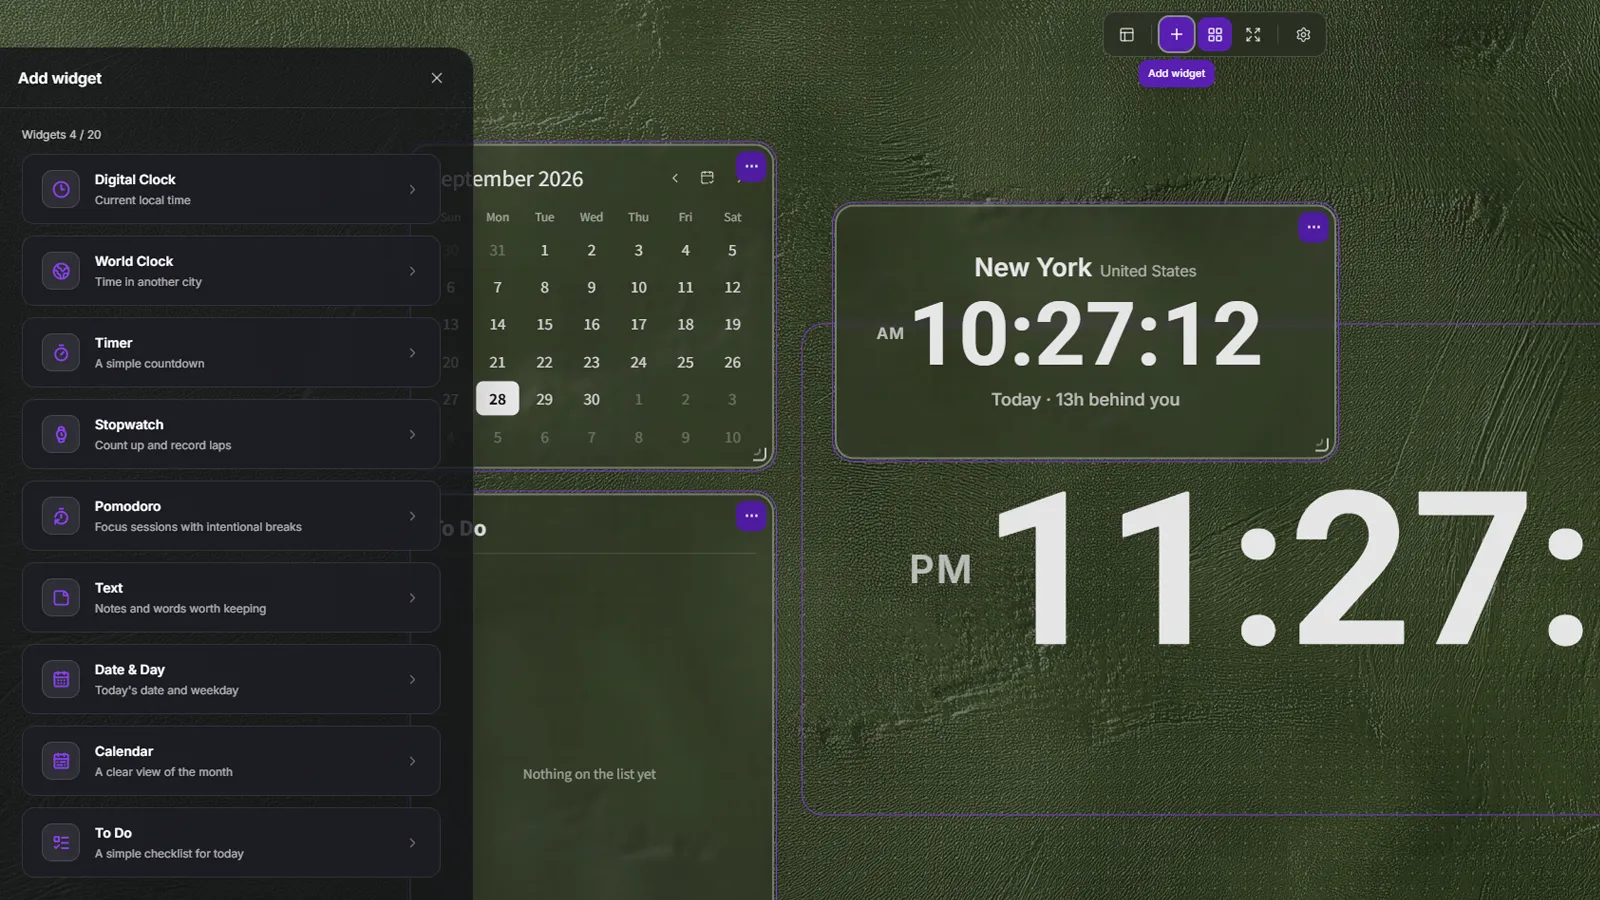Click the Stopwatch widget icon
This screenshot has width=1600, height=900.
click(x=61, y=434)
